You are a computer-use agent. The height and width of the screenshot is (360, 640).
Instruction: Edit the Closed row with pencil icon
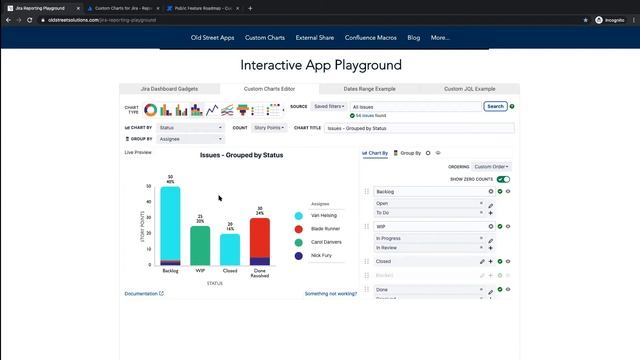pos(482,261)
